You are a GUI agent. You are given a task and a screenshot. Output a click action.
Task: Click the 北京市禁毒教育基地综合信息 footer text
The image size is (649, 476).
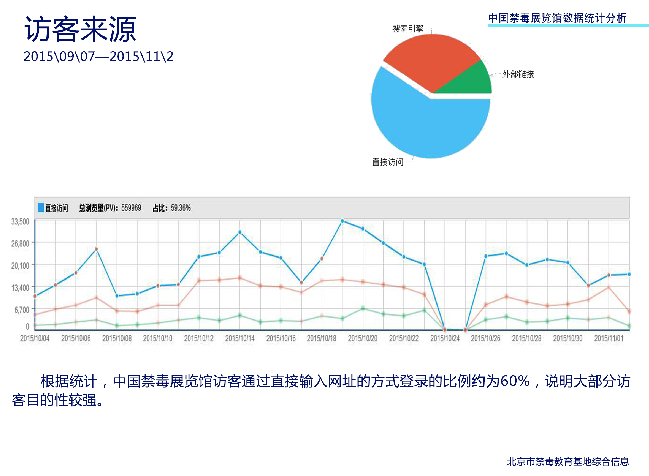click(568, 461)
